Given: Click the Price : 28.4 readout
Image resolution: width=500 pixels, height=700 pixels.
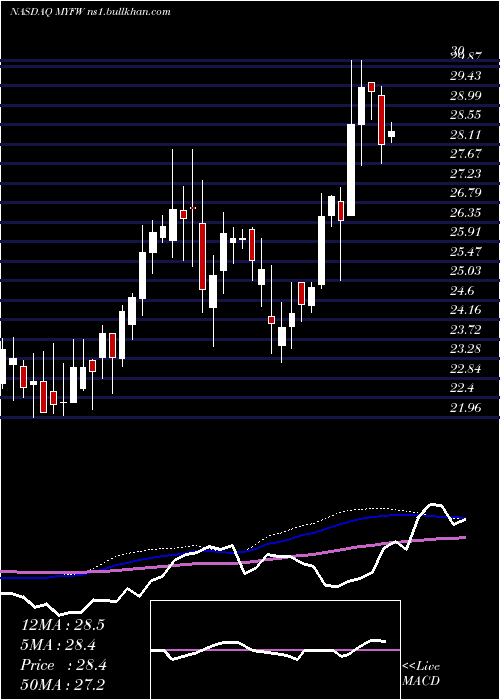Looking at the screenshot, I should tap(62, 665).
